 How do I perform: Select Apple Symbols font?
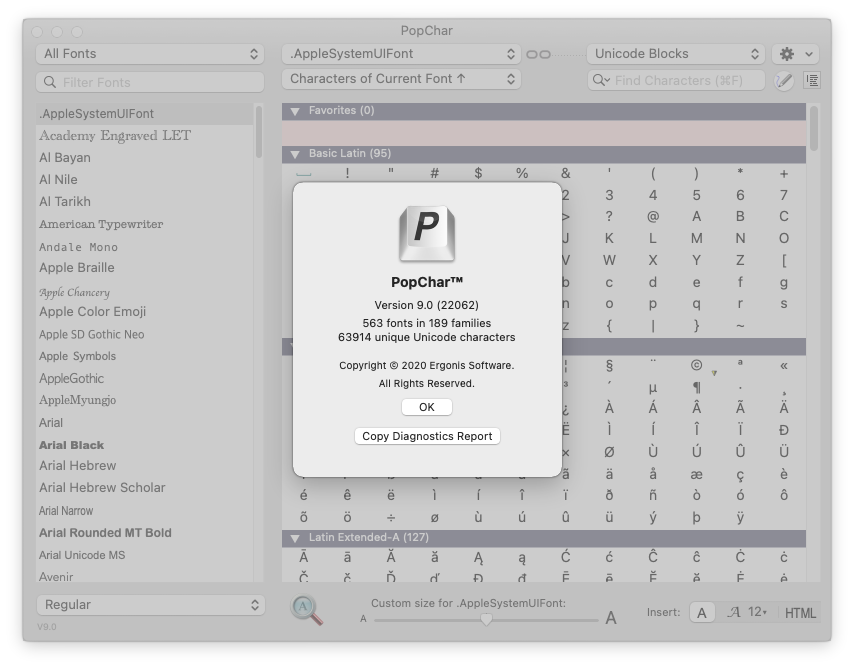pos(144,356)
